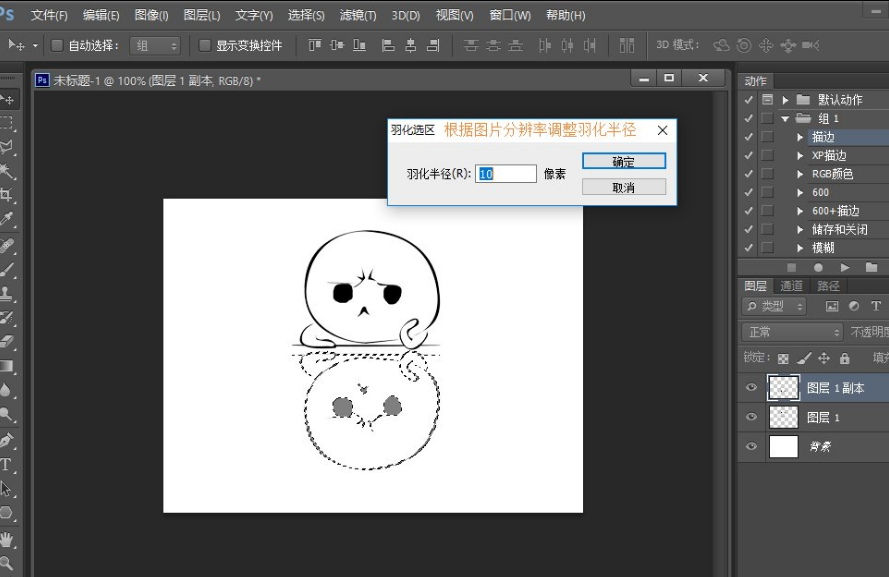
Task: Open the 滤镜(T) menu
Action: (358, 15)
